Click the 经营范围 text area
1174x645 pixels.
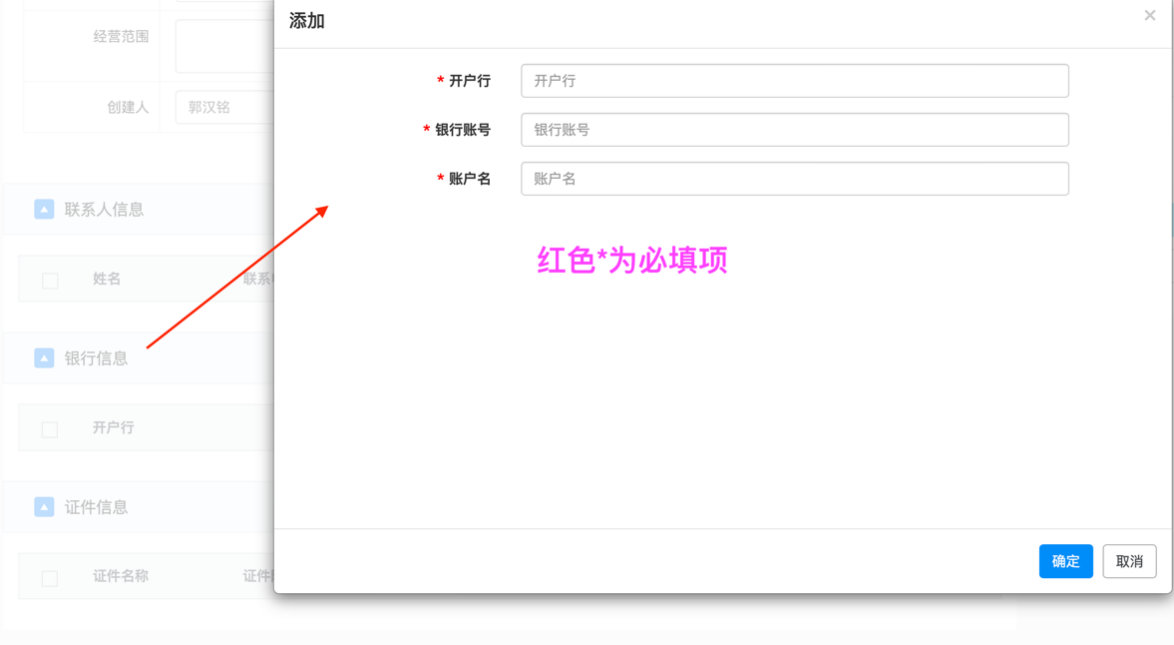tap(225, 46)
